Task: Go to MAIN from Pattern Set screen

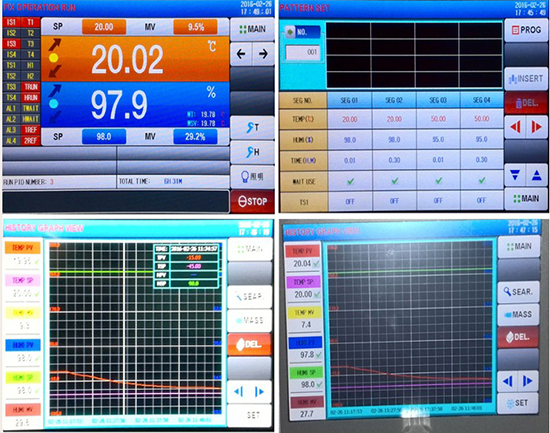Action: pos(526,199)
